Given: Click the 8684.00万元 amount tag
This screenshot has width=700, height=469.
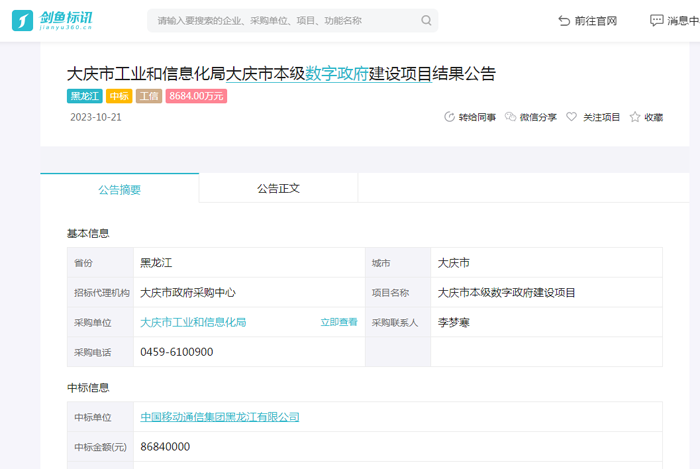Looking at the screenshot, I should click(196, 96).
